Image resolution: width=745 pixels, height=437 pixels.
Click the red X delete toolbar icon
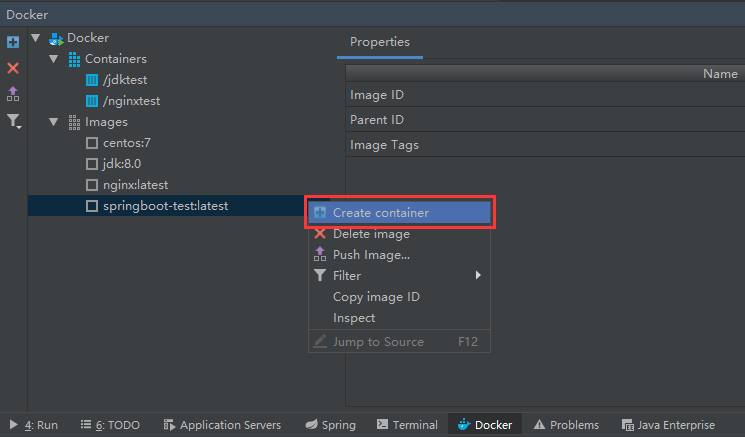13,68
